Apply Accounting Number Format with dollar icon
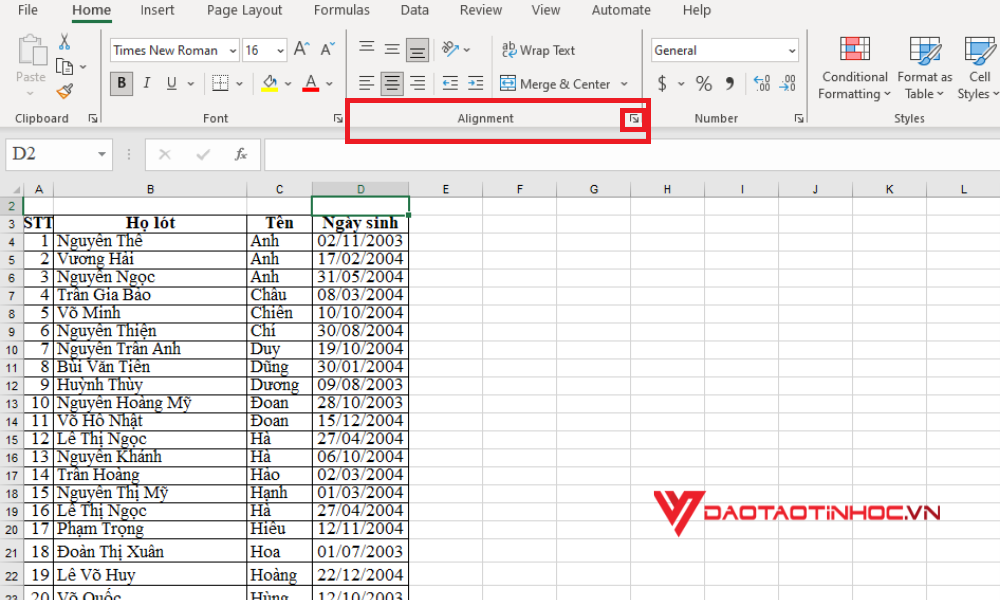 point(660,84)
